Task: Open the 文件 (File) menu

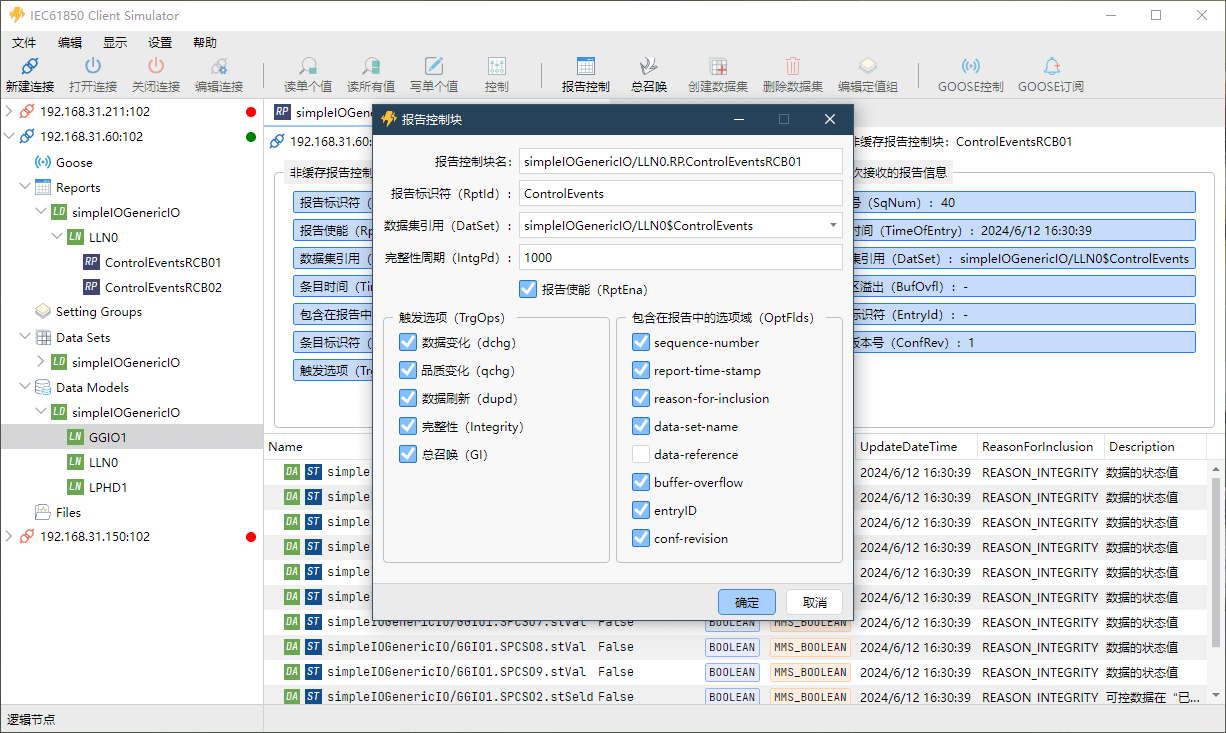Action: [24, 42]
